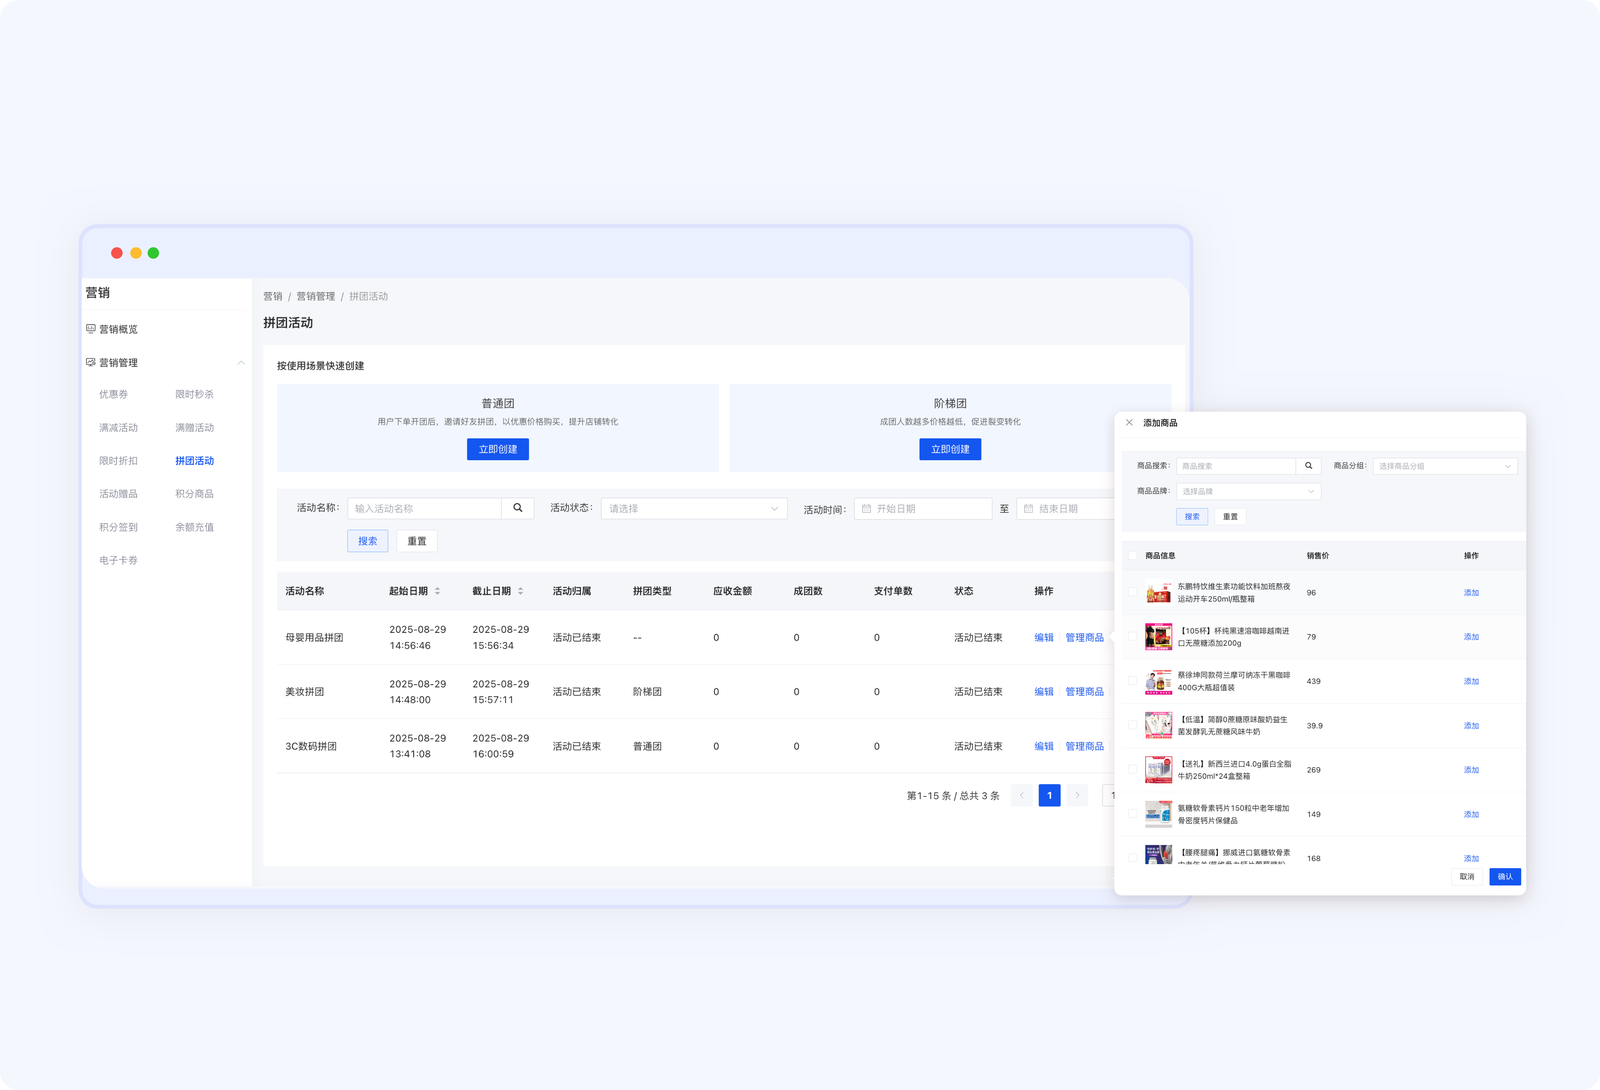This screenshot has height=1090, width=1600.
Task: Sort by 起始日期 column sort icon
Action: tap(437, 591)
